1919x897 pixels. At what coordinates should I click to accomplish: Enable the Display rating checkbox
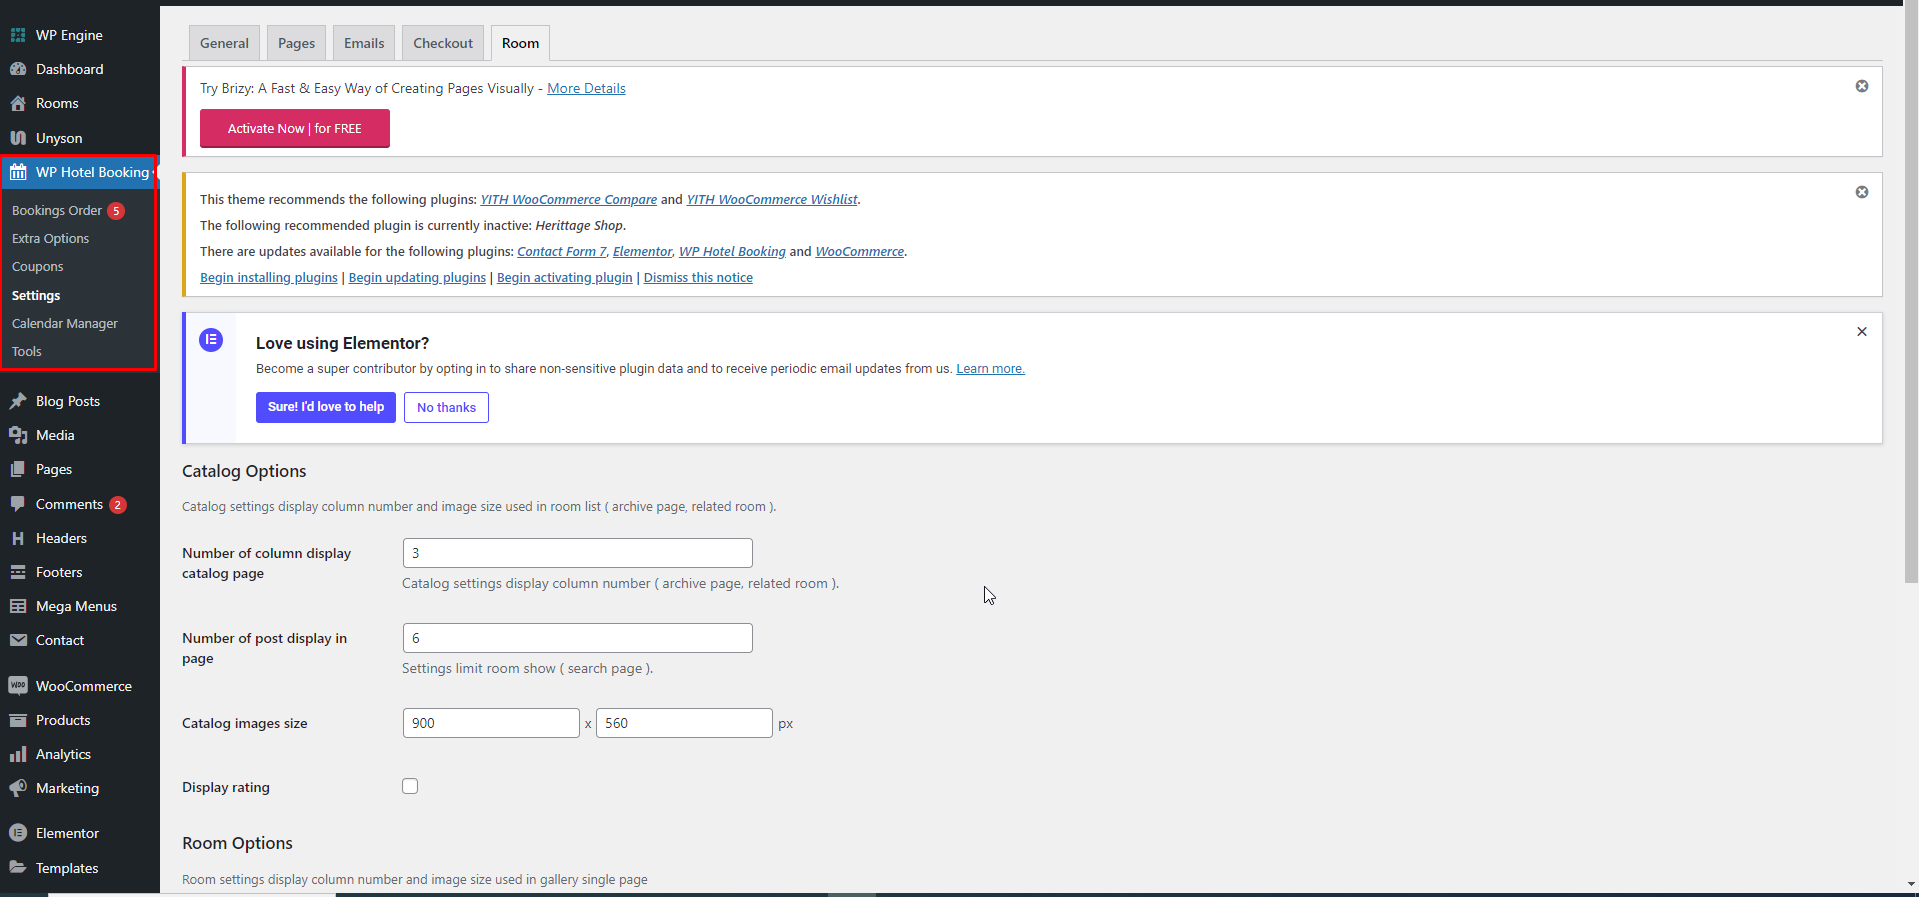tap(410, 786)
